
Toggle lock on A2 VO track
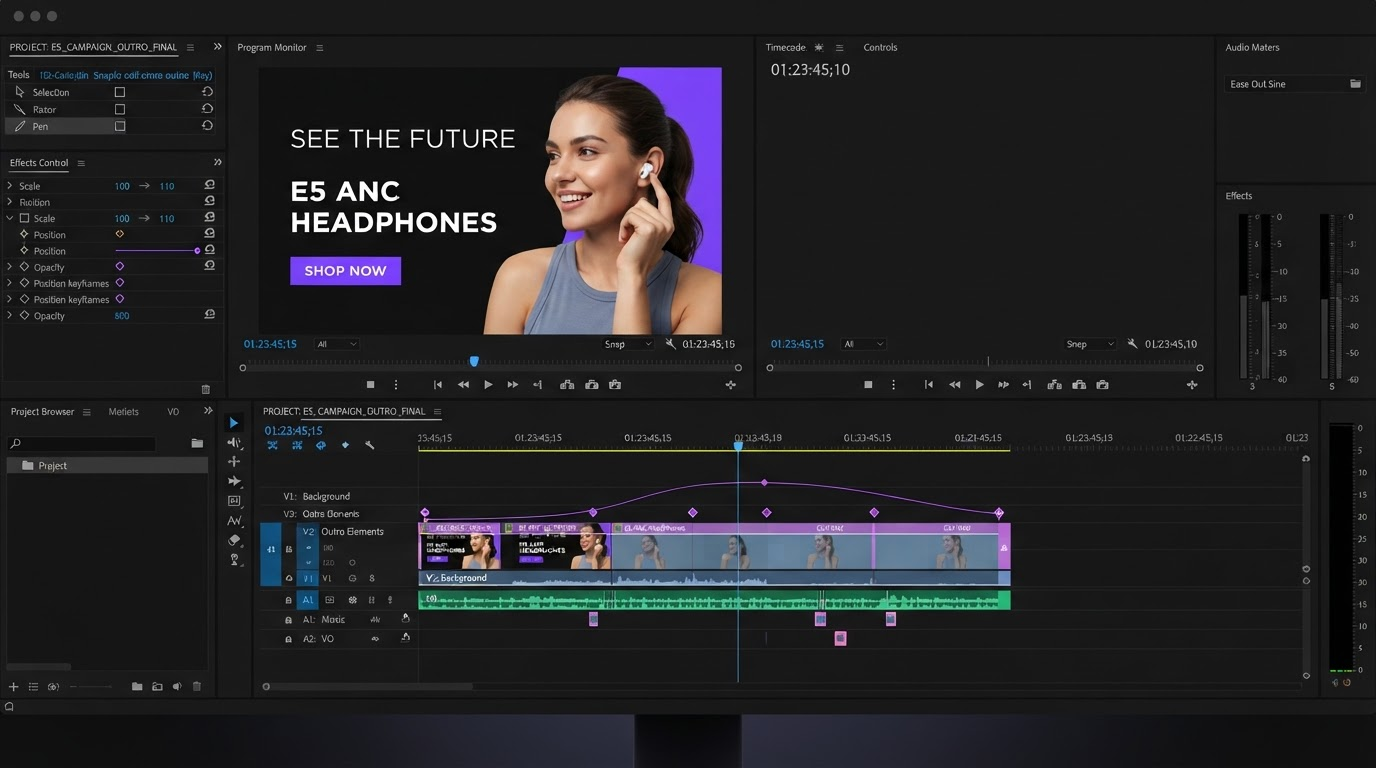289,639
